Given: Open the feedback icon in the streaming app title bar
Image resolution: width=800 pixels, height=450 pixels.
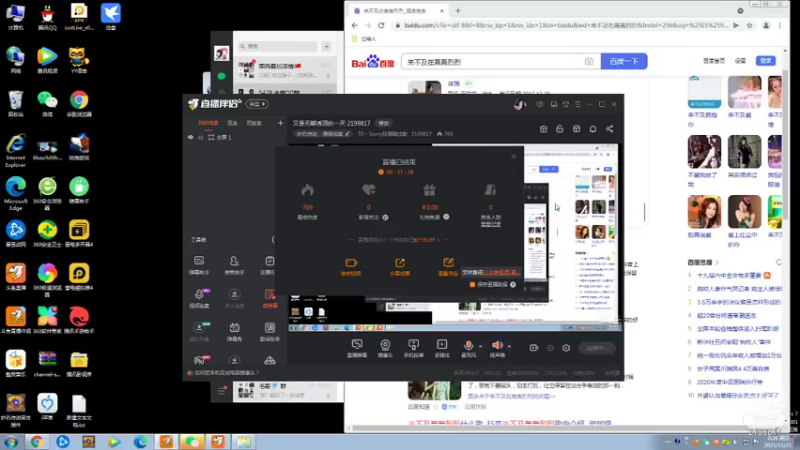Looking at the screenshot, I should (x=539, y=104).
